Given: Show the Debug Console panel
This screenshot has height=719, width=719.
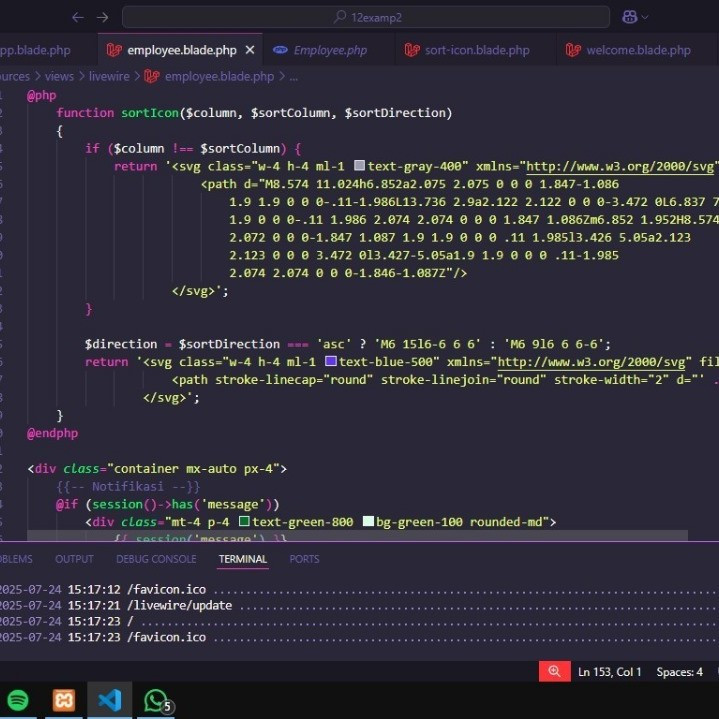Looking at the screenshot, I should click(156, 559).
